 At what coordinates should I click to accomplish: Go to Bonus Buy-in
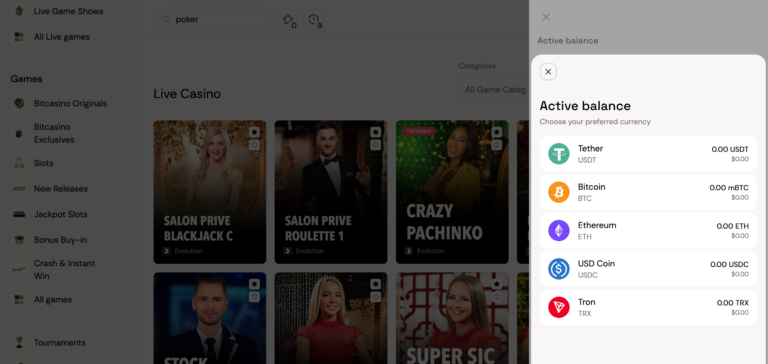60,240
